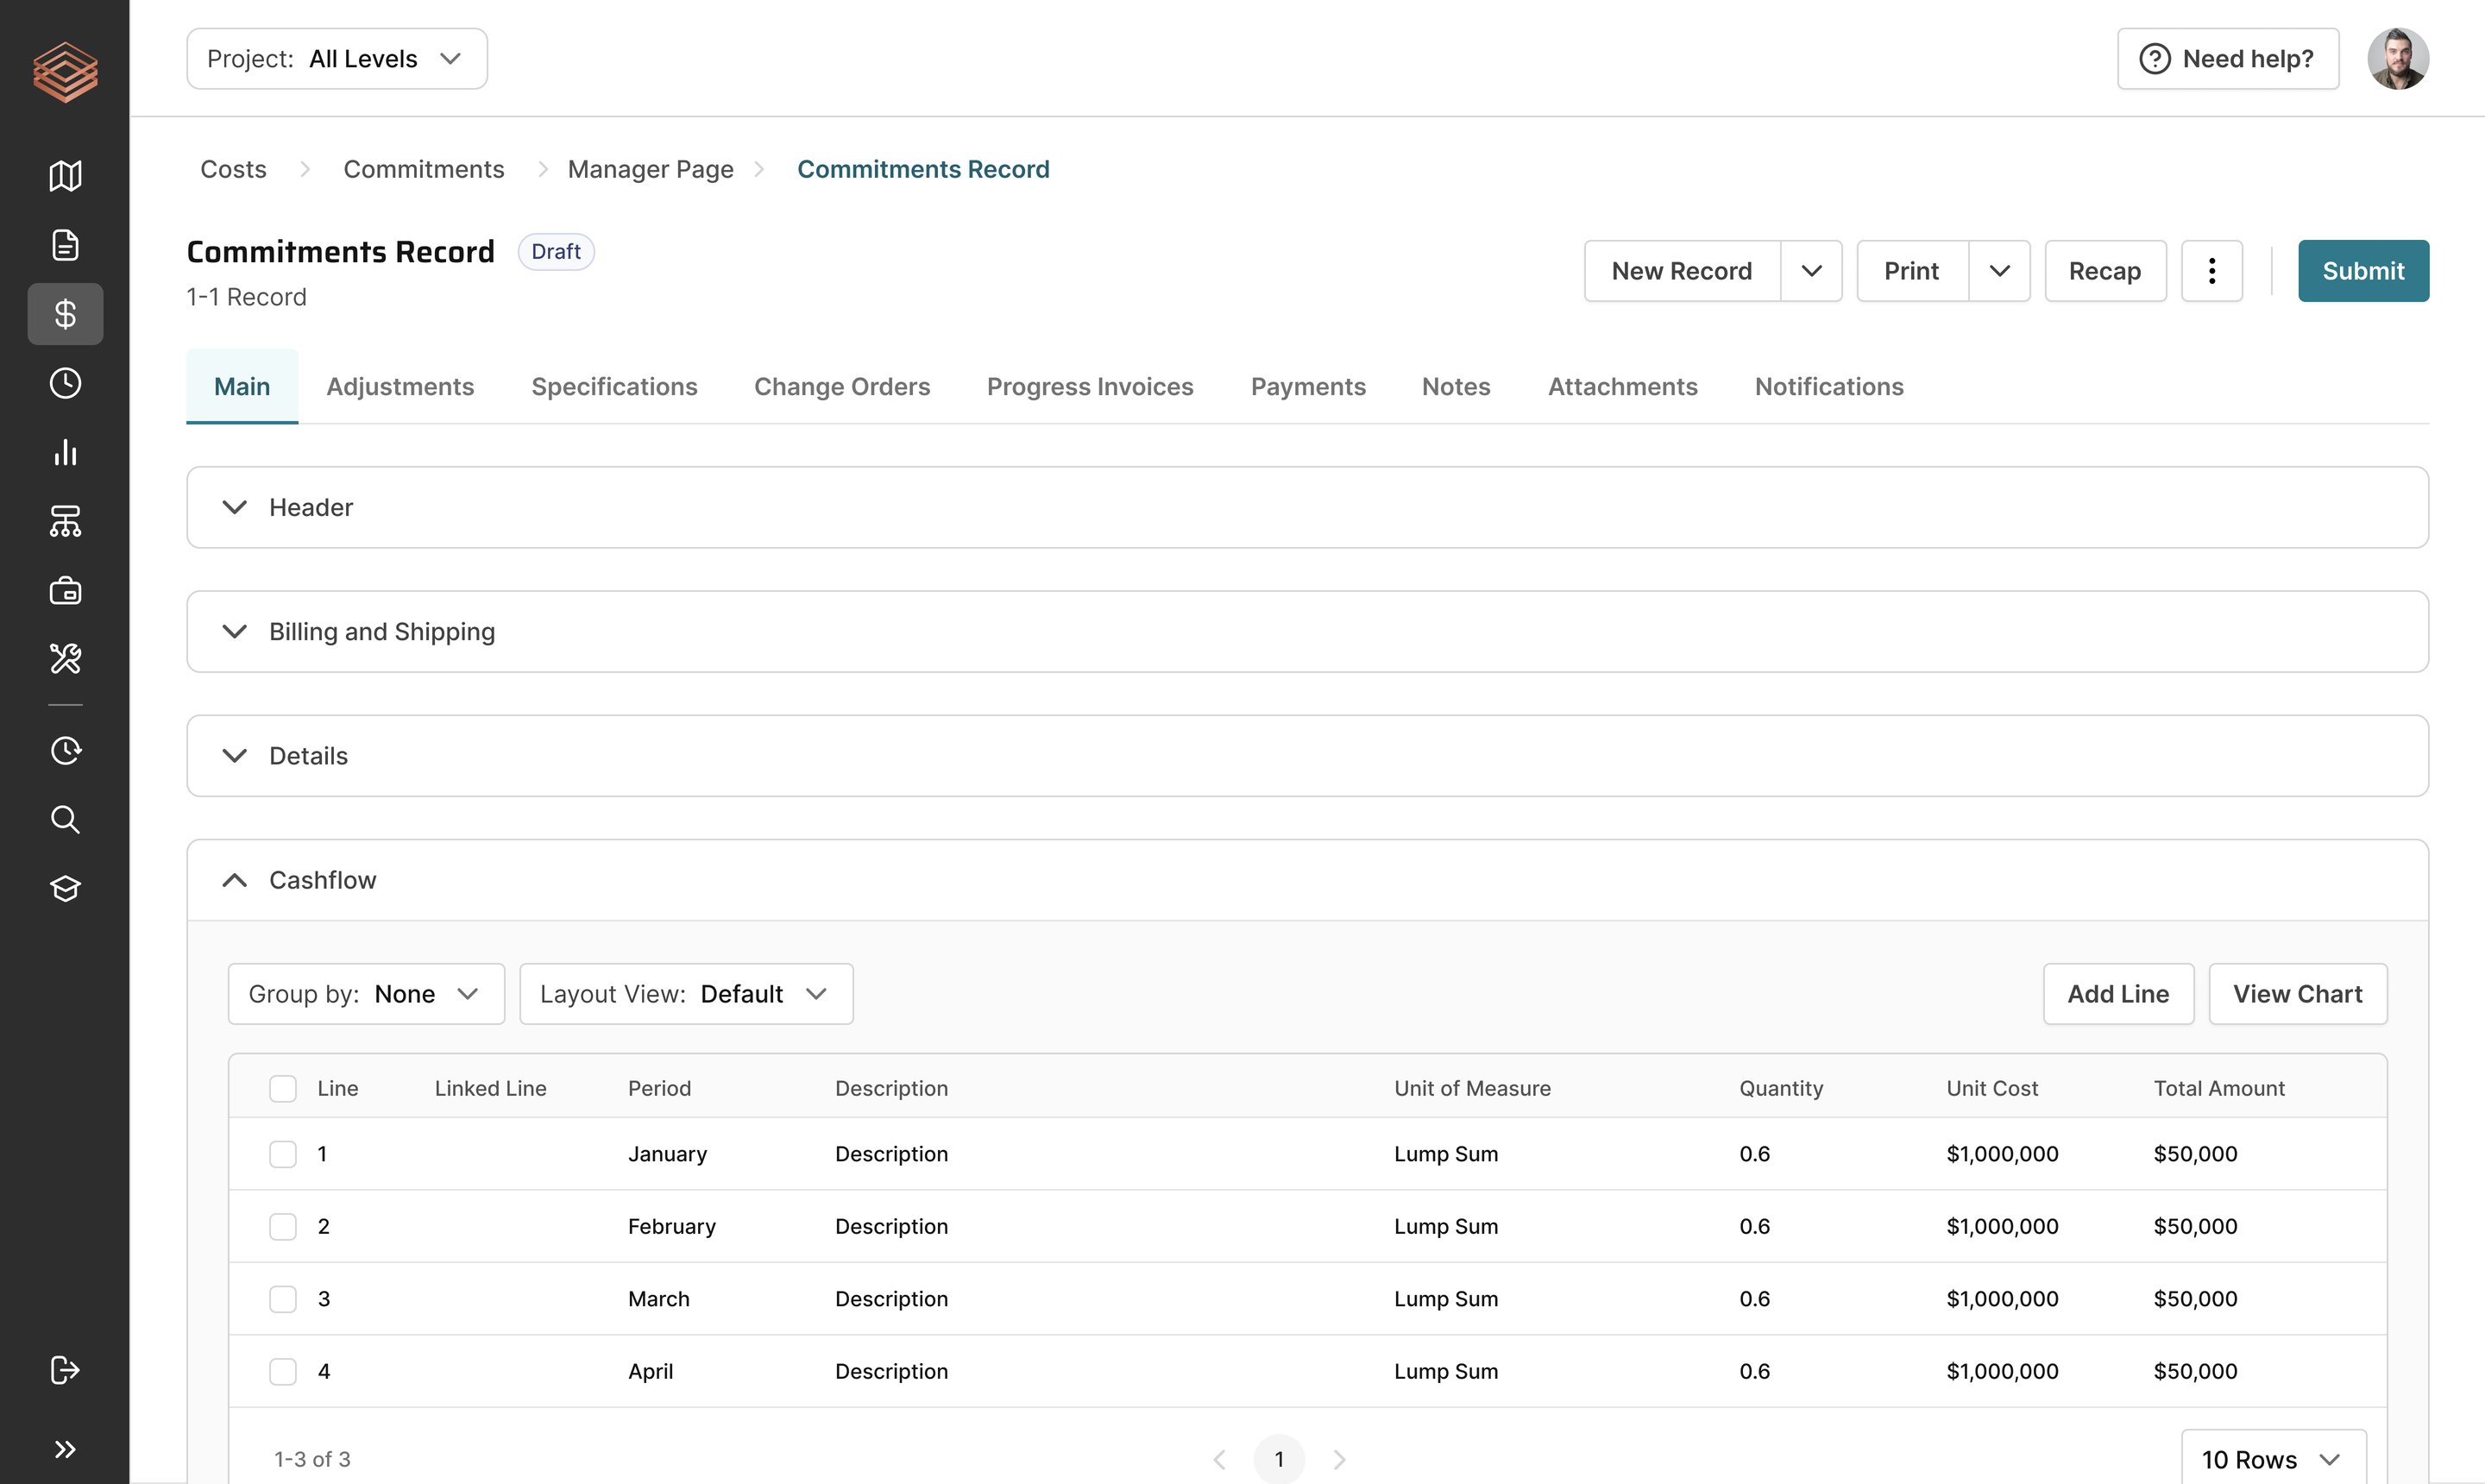This screenshot has width=2485, height=1484.
Task: Click the Add Line button
Action: click(x=2118, y=994)
